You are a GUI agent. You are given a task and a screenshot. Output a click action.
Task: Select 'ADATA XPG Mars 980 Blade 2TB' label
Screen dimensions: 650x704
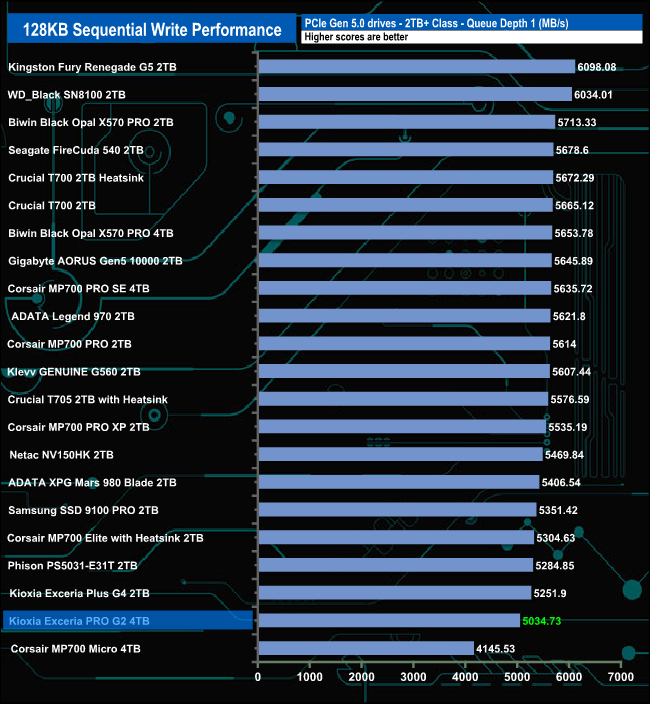pos(92,483)
